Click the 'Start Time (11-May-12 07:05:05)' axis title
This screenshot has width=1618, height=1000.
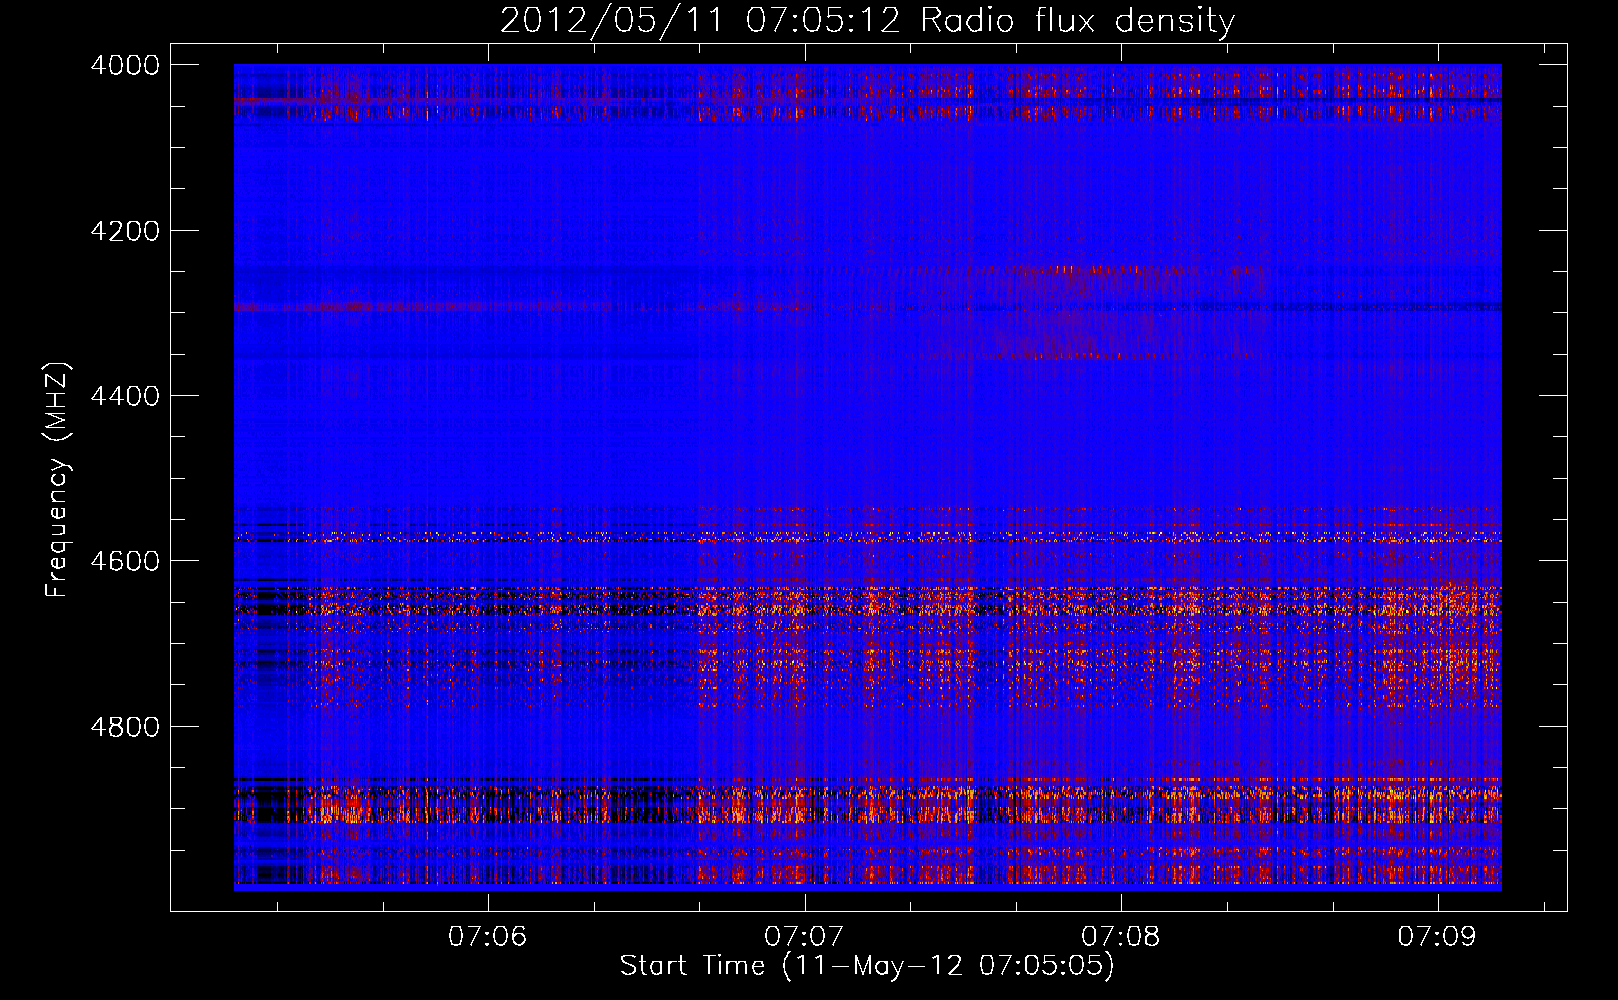coord(867,966)
